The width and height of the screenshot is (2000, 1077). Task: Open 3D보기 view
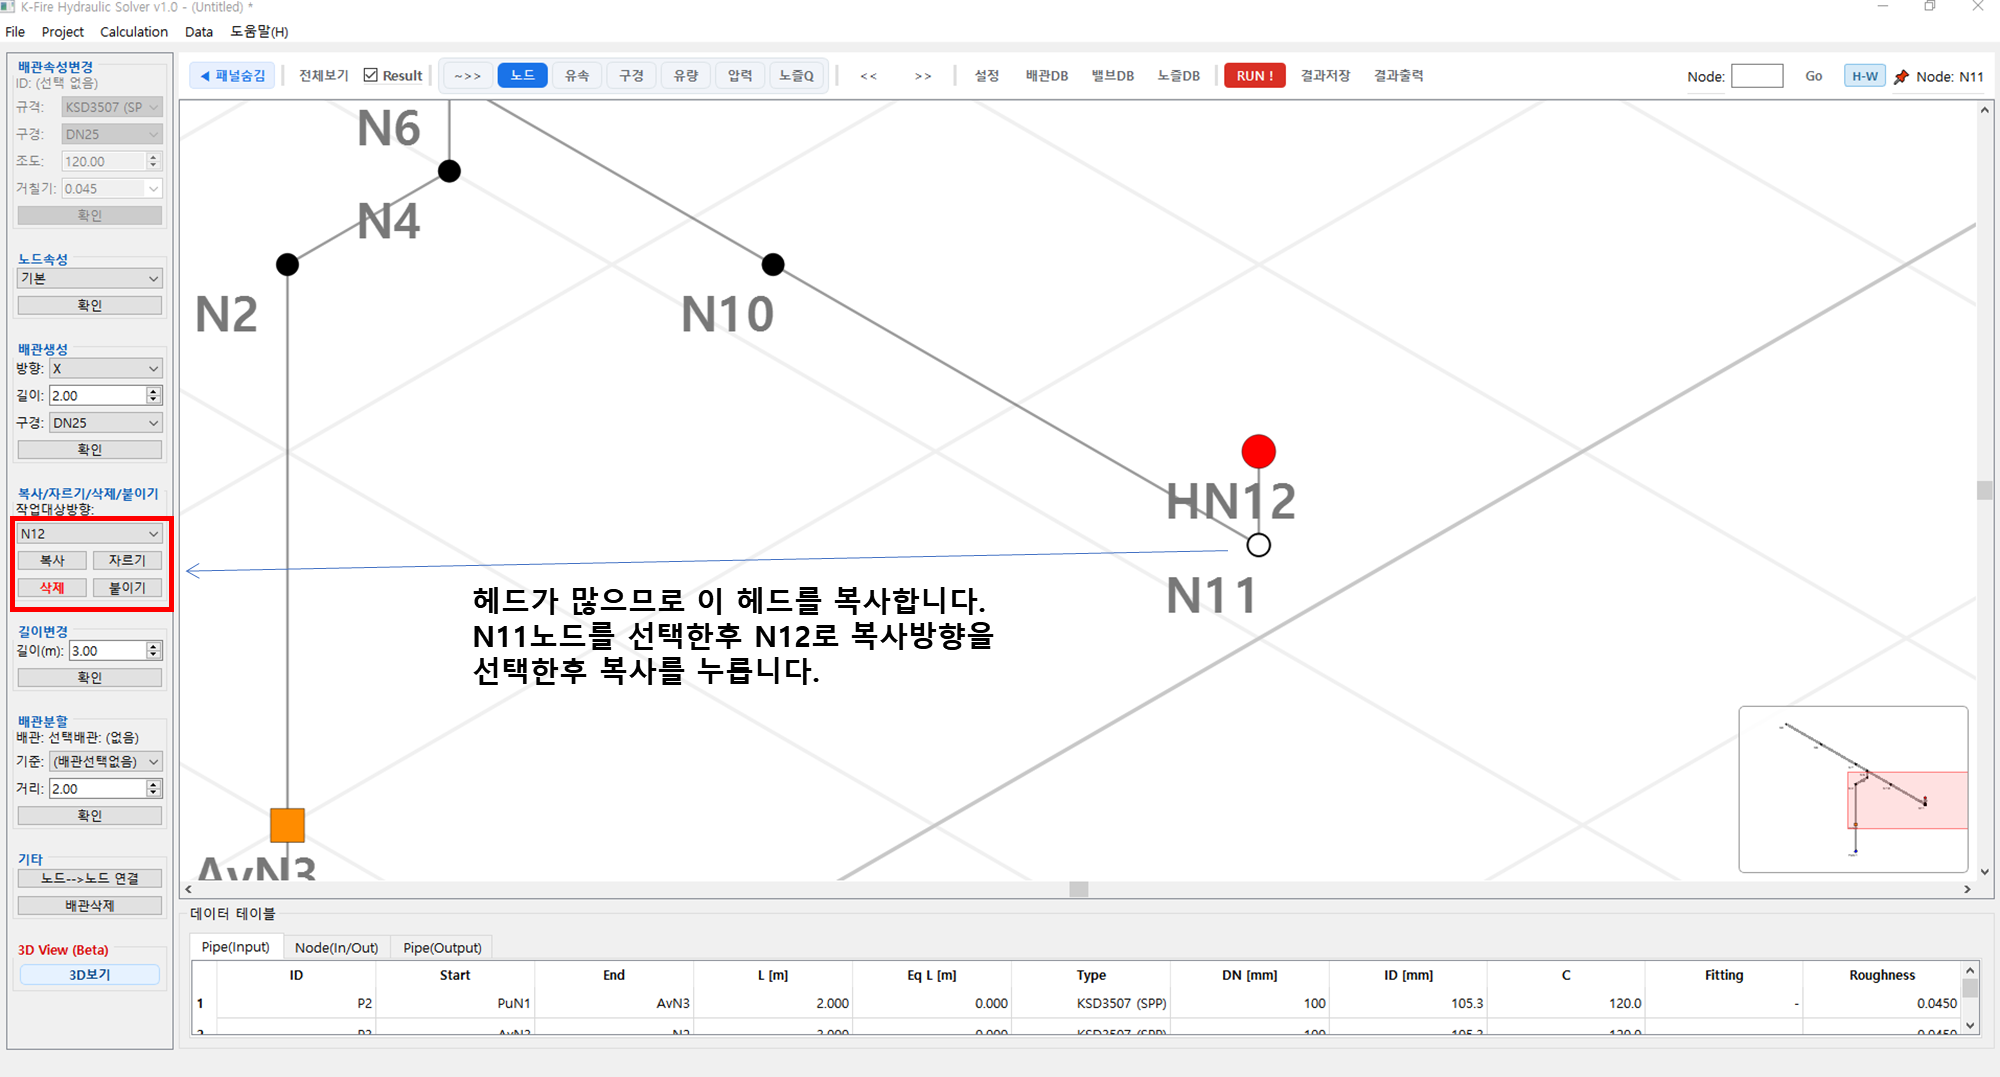90,975
